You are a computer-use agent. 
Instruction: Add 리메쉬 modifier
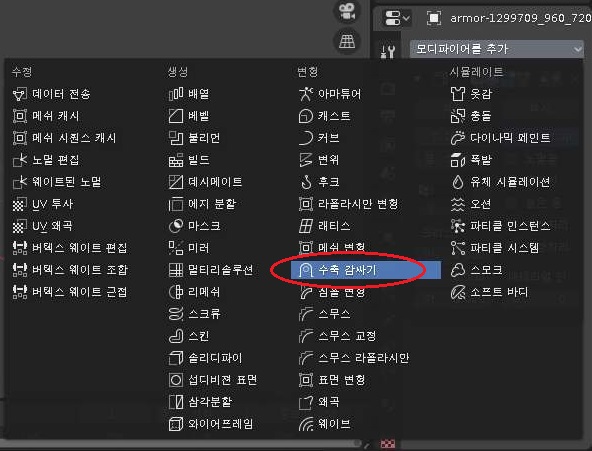(194, 292)
